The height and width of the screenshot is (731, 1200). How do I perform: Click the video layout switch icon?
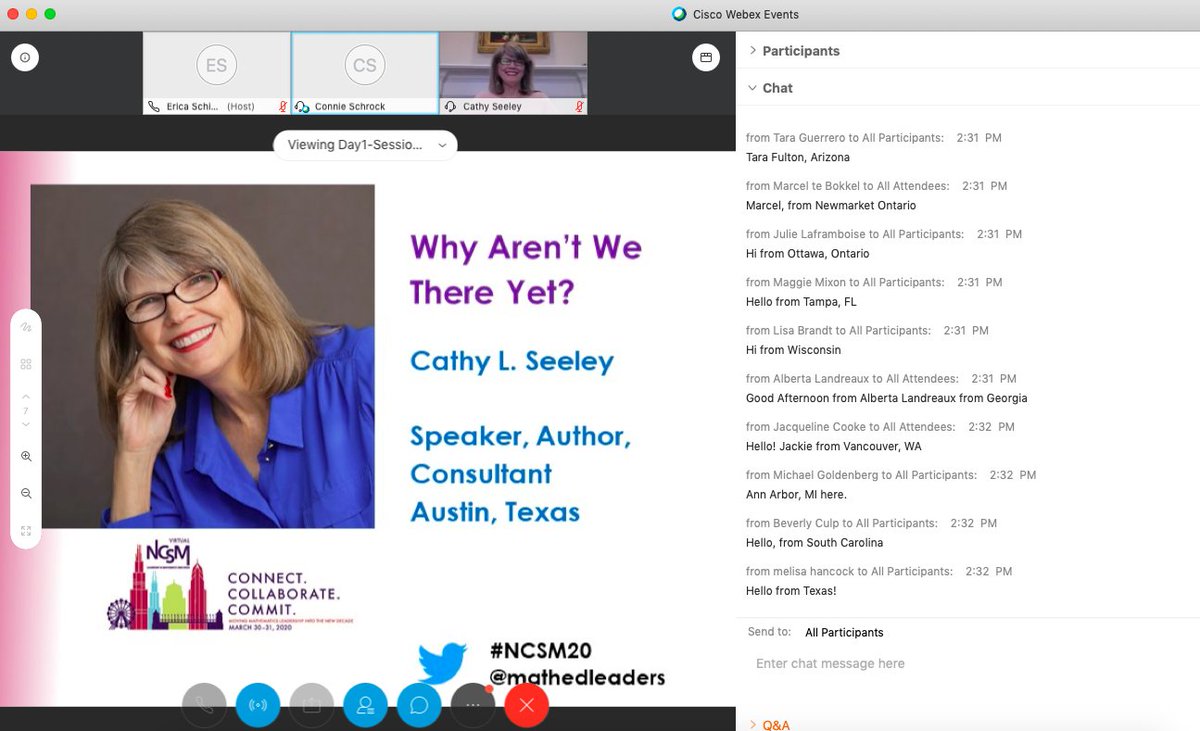point(706,58)
